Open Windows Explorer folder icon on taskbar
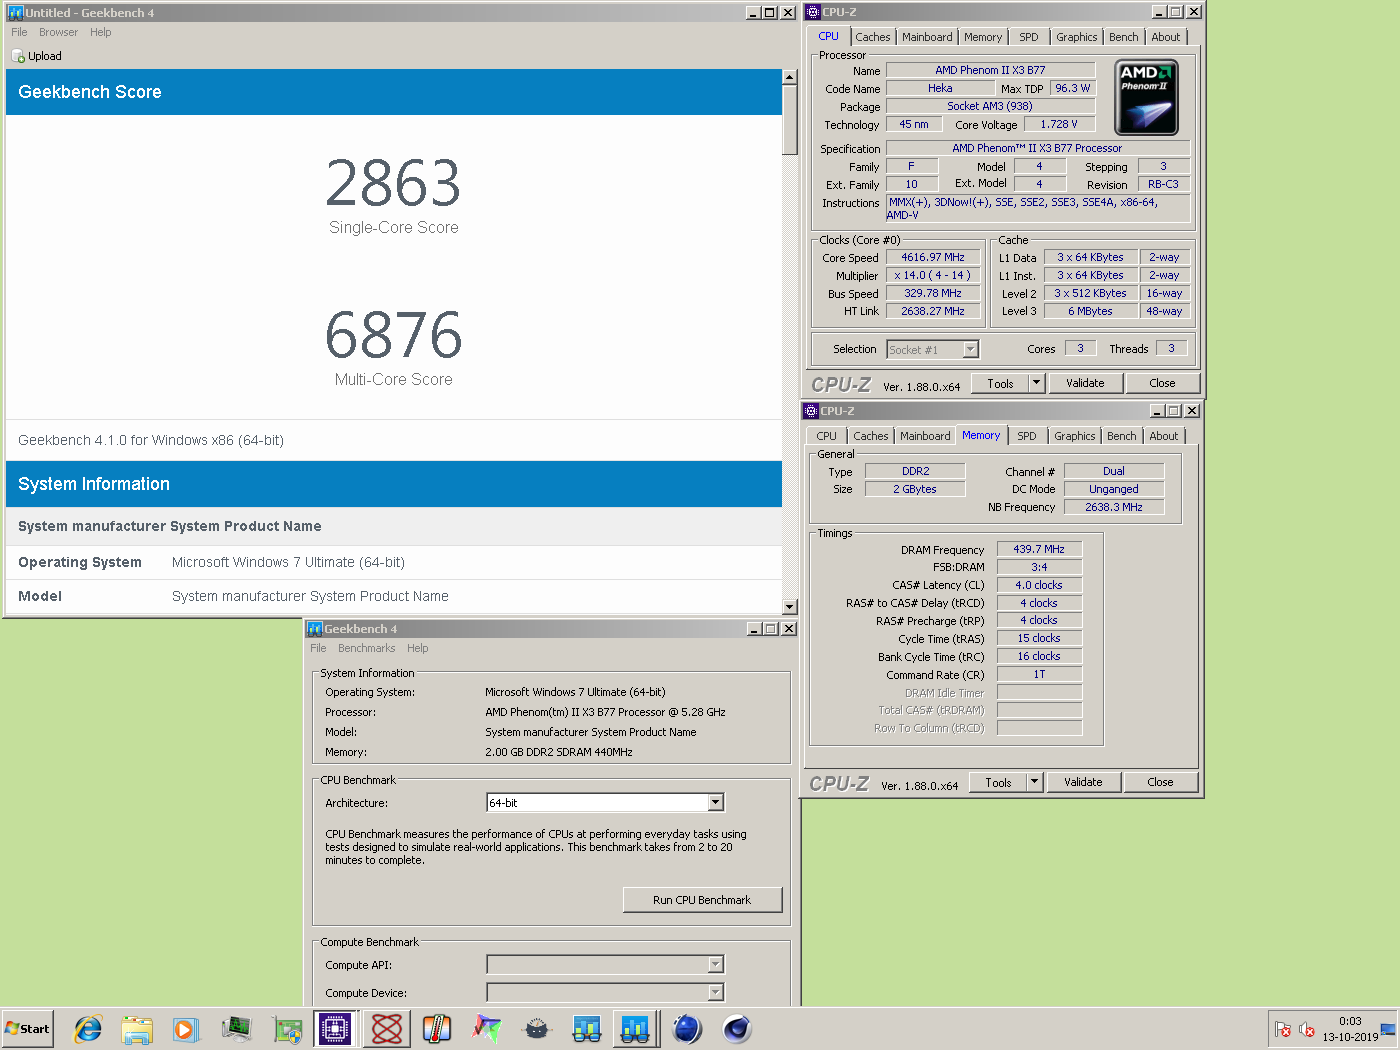This screenshot has width=1400, height=1050. [x=137, y=1028]
